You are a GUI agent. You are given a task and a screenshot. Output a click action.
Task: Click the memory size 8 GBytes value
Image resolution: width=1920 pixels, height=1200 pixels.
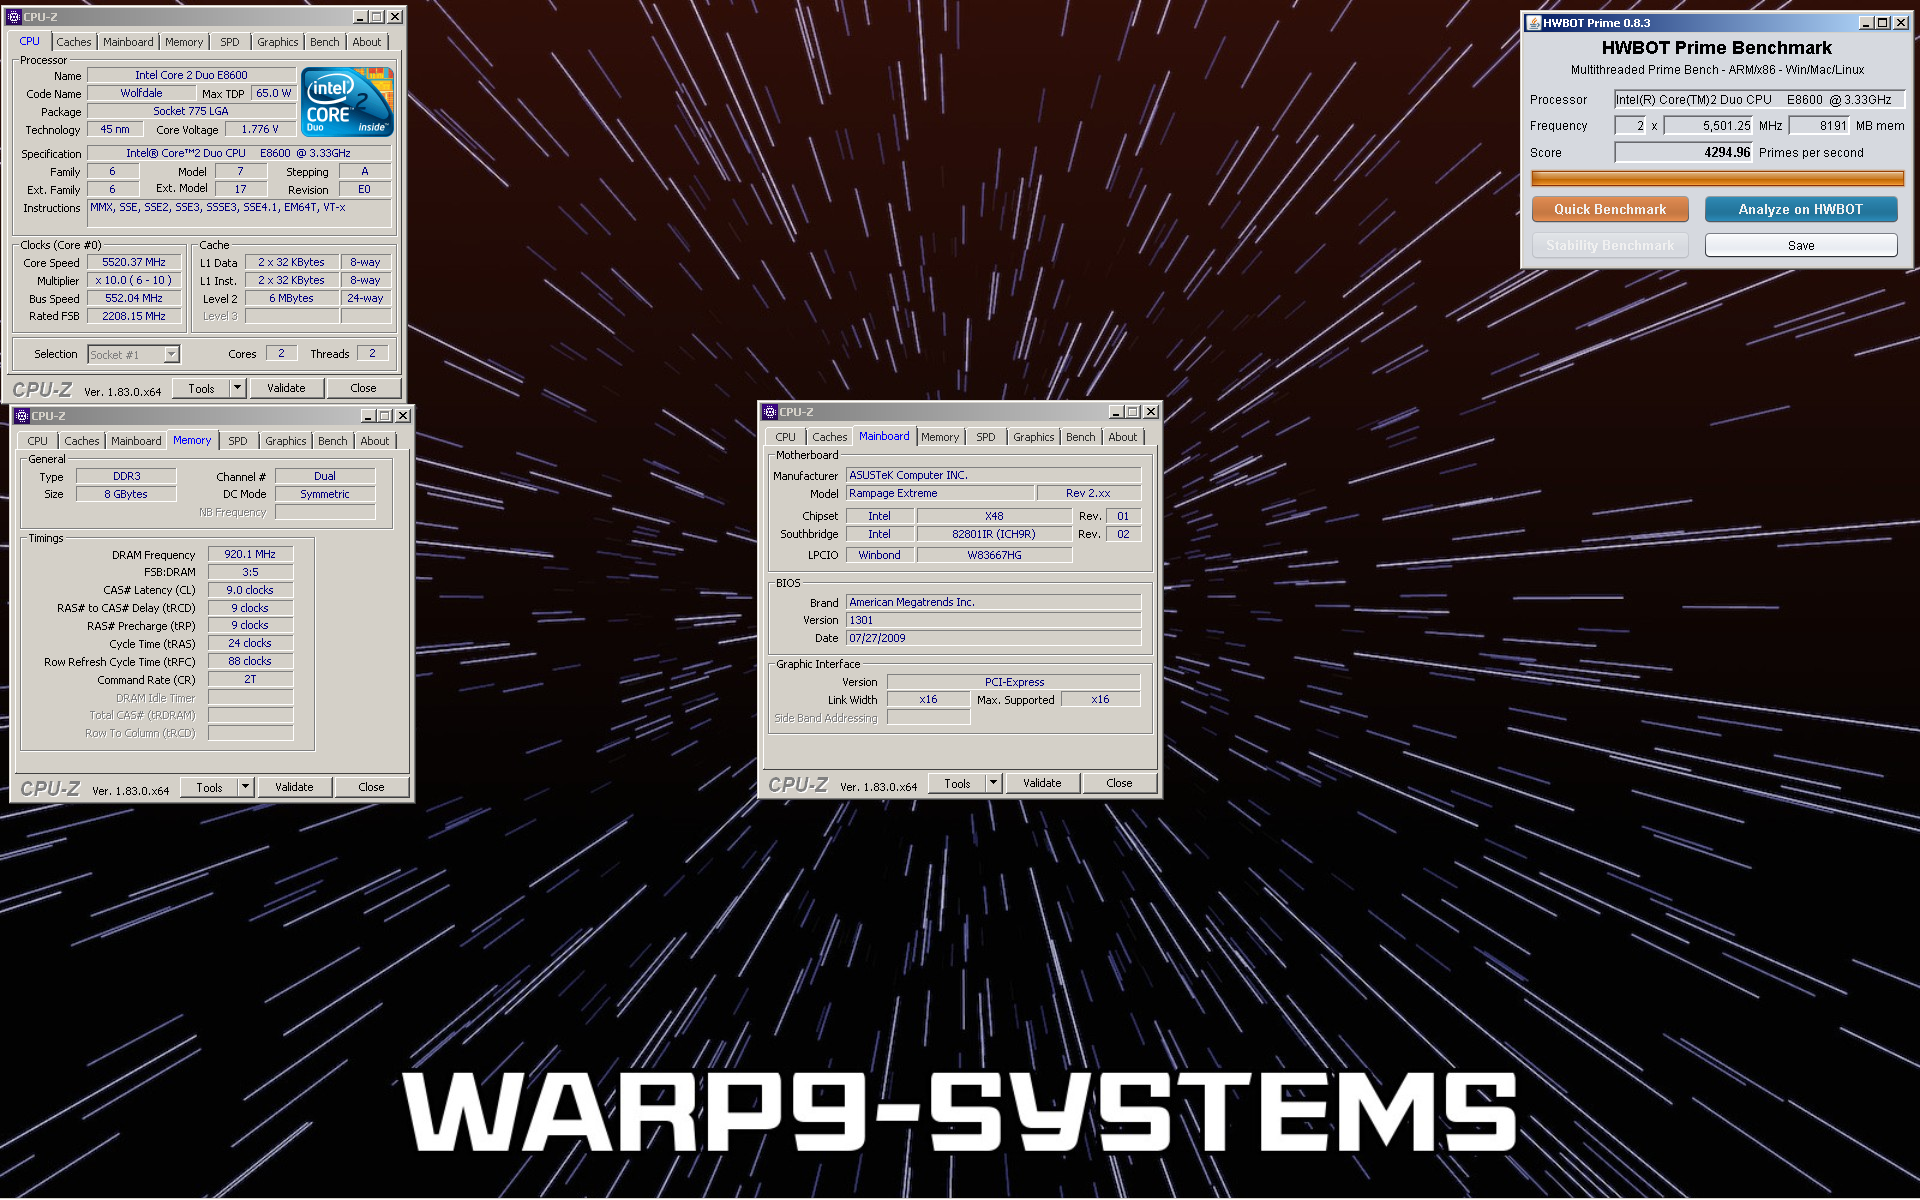[126, 494]
